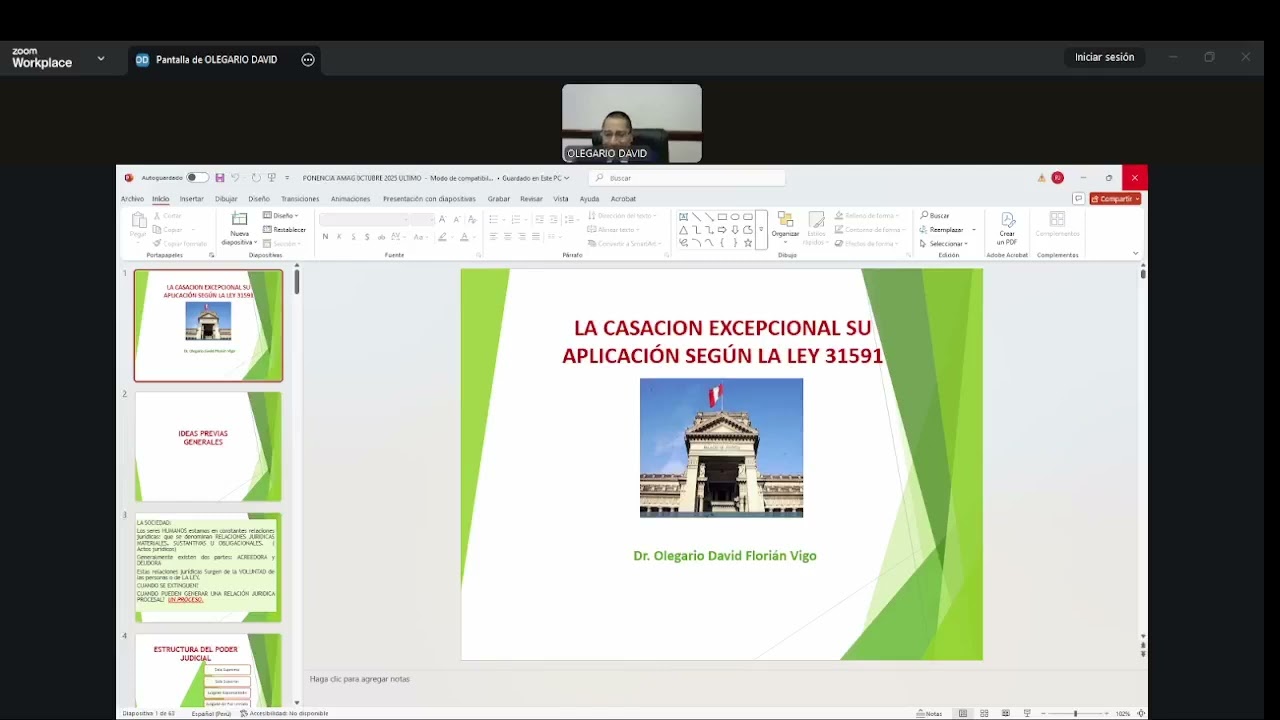Align text left icon in Párrafo group
The height and width of the screenshot is (720, 1280).
(493, 237)
